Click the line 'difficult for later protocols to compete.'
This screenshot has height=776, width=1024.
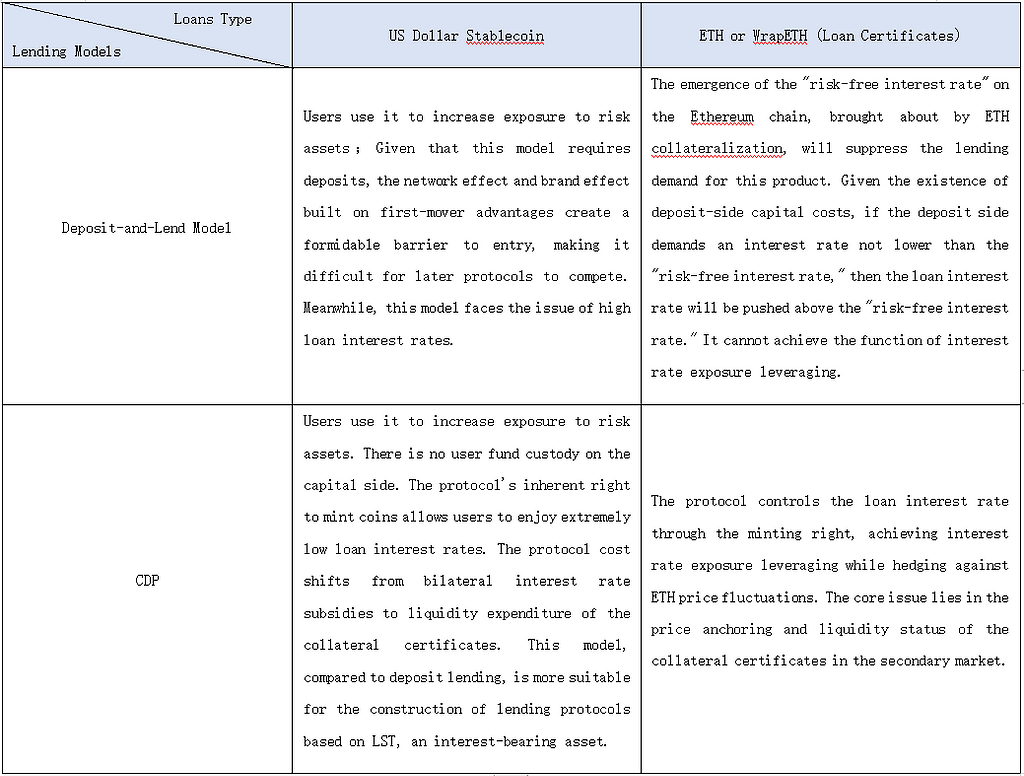coord(465,277)
